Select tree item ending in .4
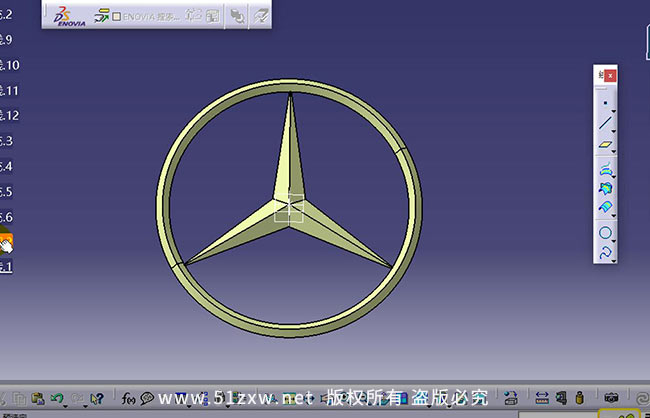Screen dimensions: 650x418 point(6,166)
